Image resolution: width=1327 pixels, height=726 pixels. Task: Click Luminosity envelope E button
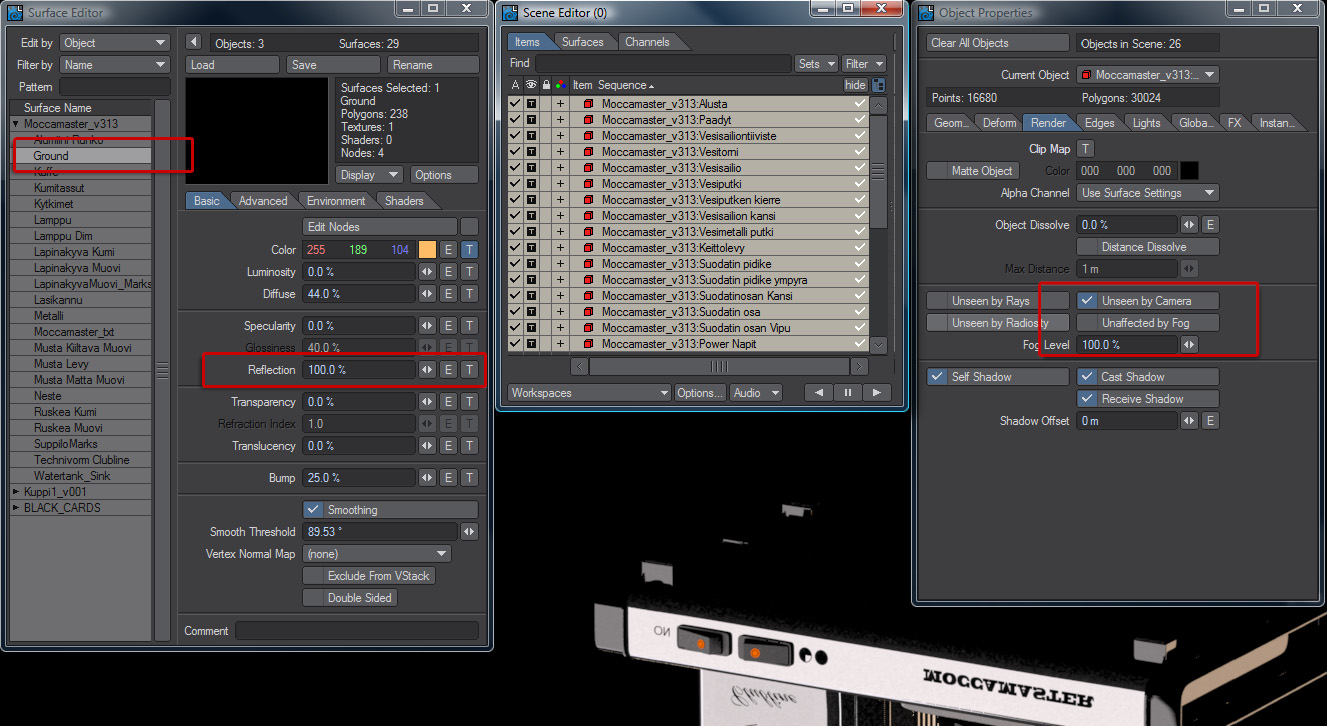click(x=448, y=272)
